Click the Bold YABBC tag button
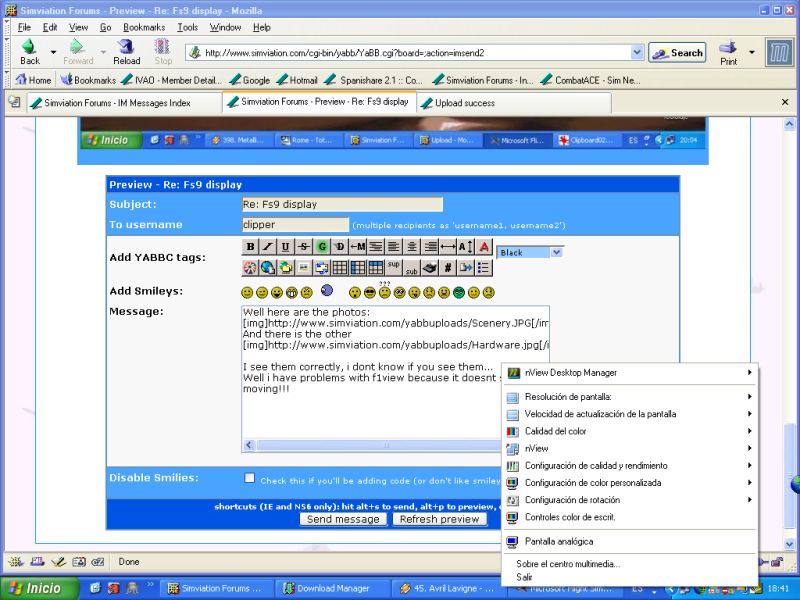 click(x=251, y=246)
